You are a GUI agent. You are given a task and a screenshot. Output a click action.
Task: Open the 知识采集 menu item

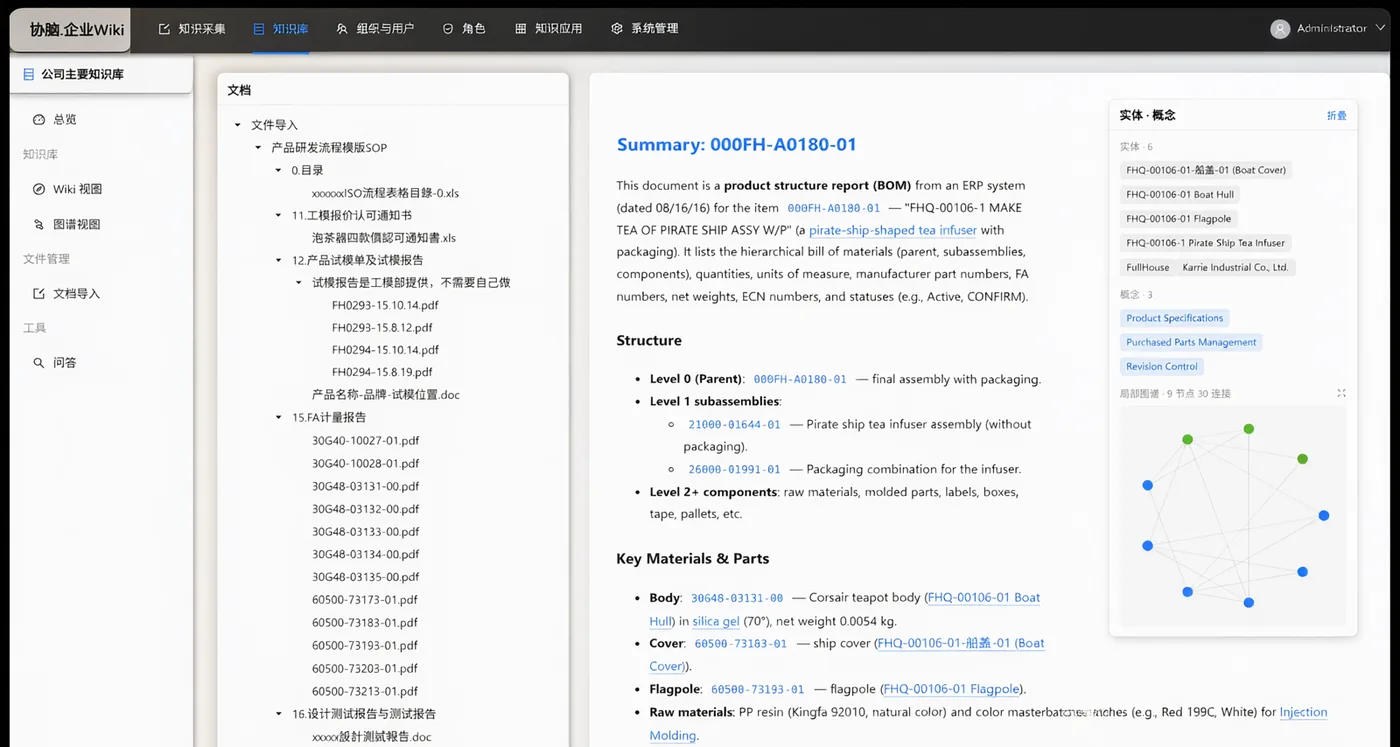click(x=192, y=29)
